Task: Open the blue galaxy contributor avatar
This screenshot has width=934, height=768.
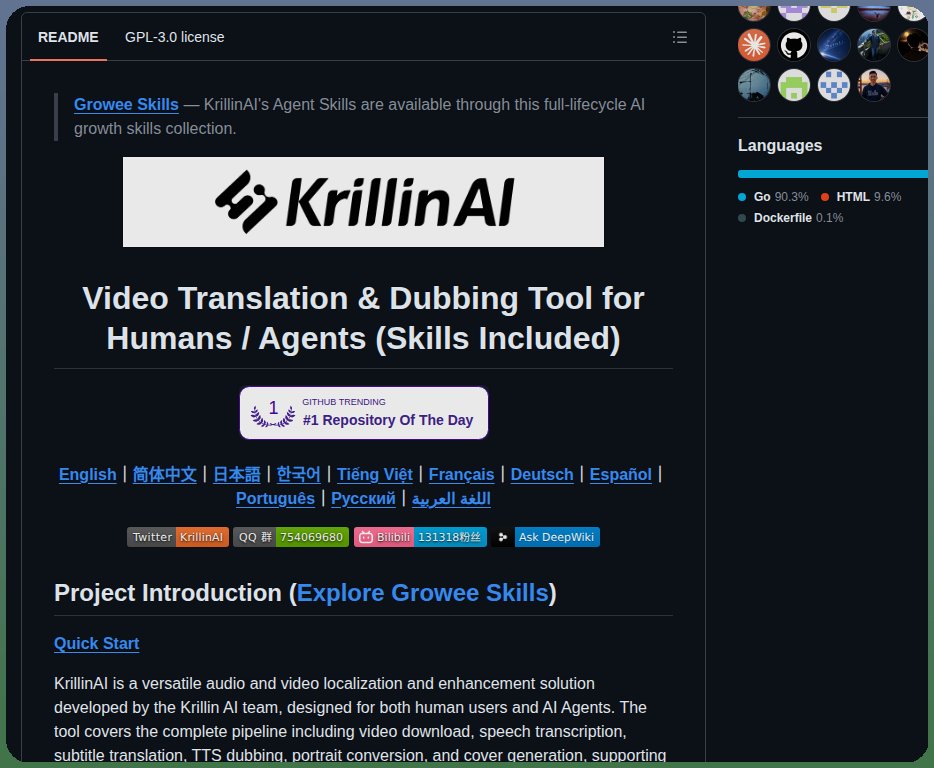Action: 833,45
